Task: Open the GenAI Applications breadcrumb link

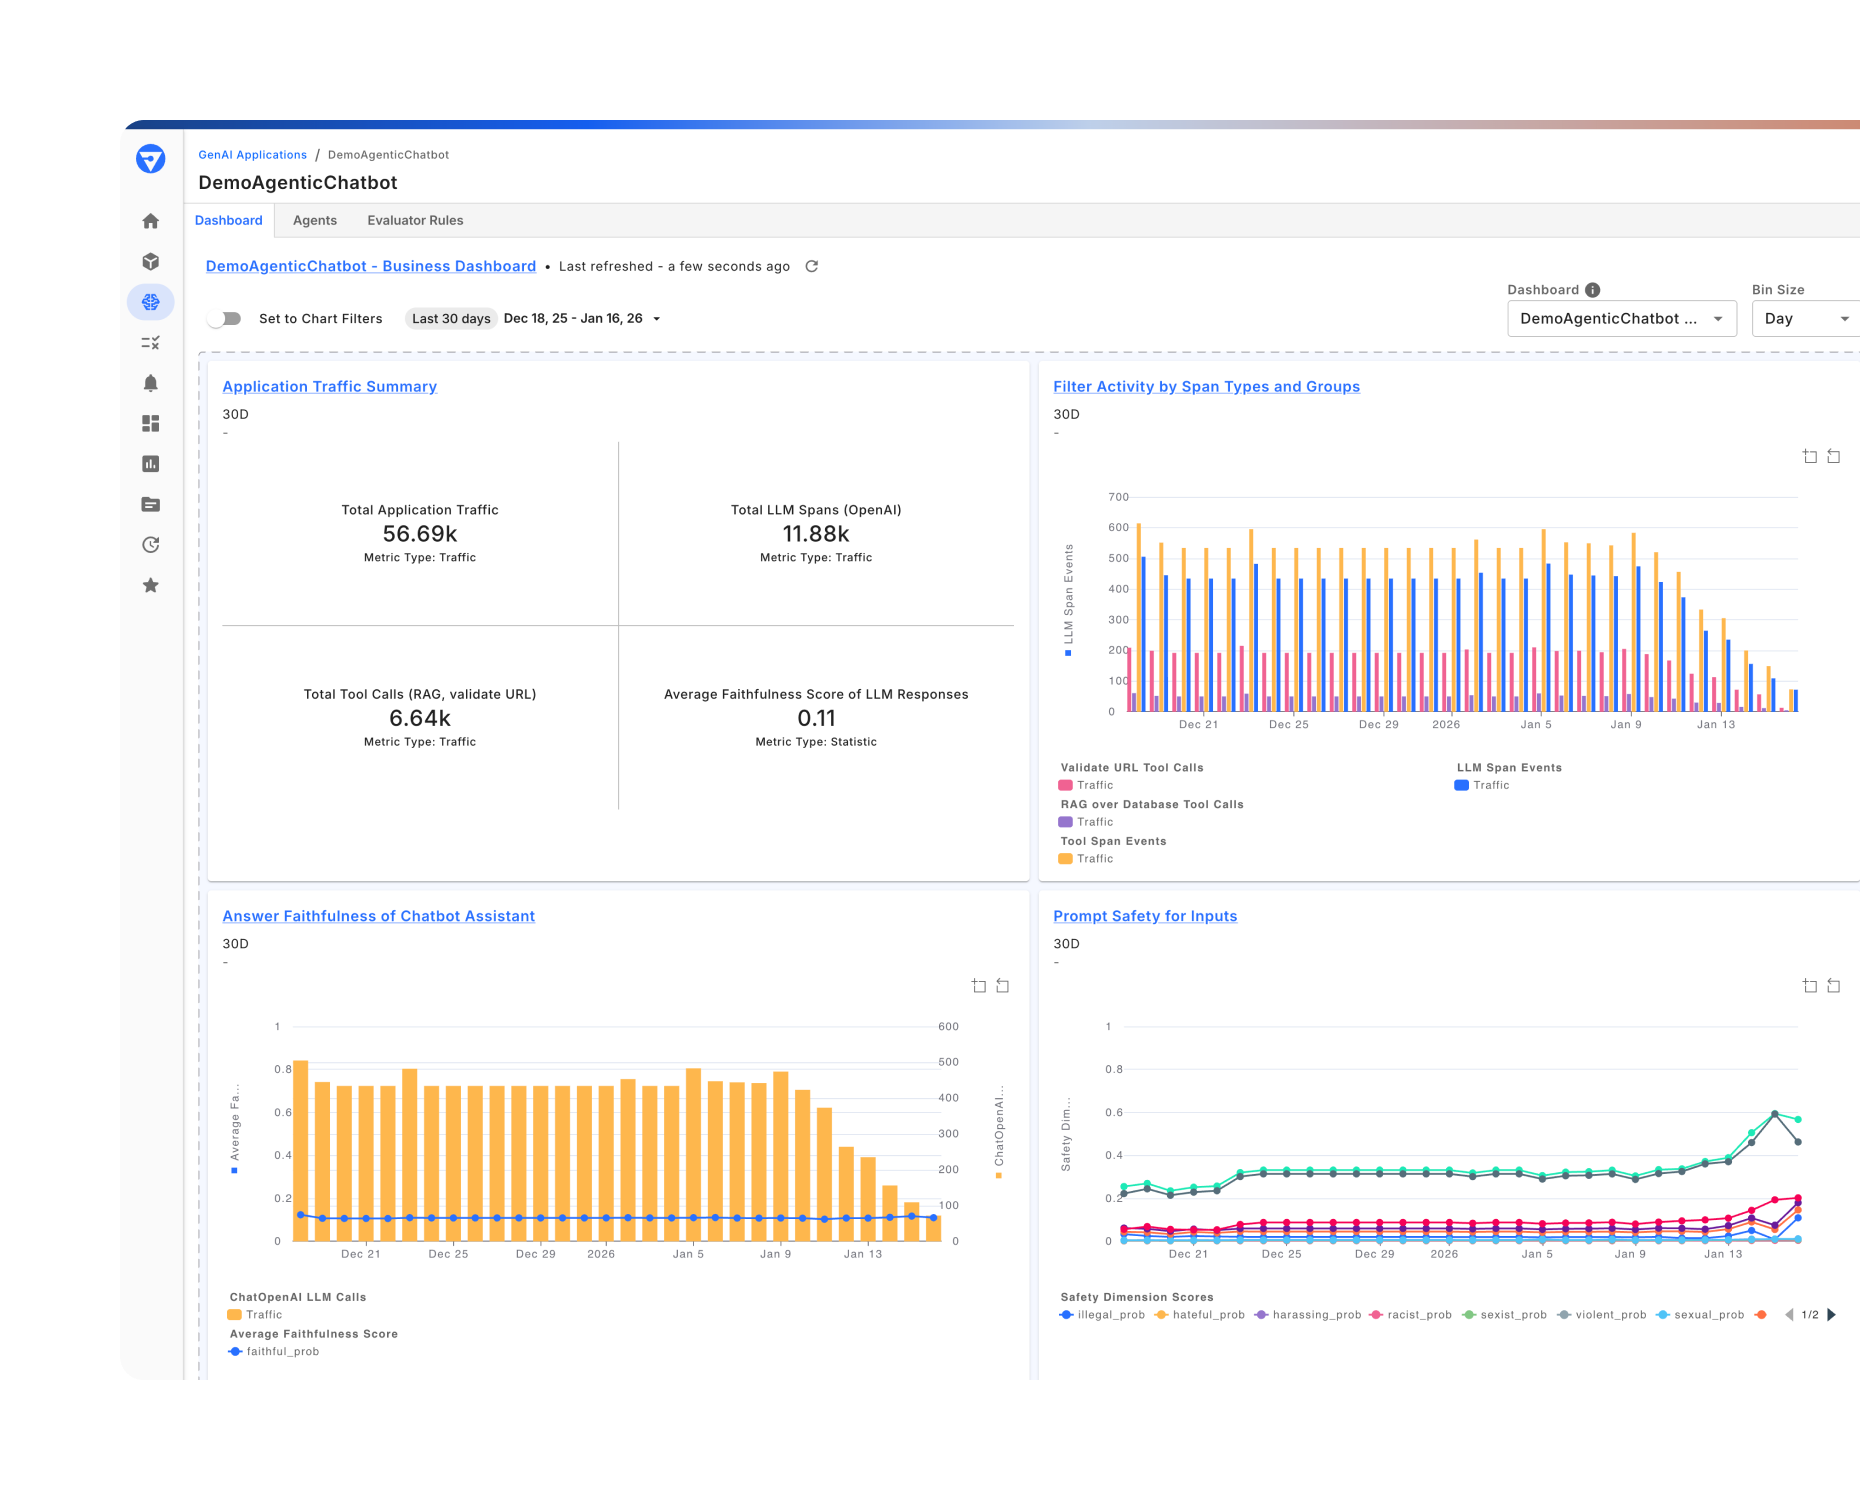Action: click(x=252, y=154)
